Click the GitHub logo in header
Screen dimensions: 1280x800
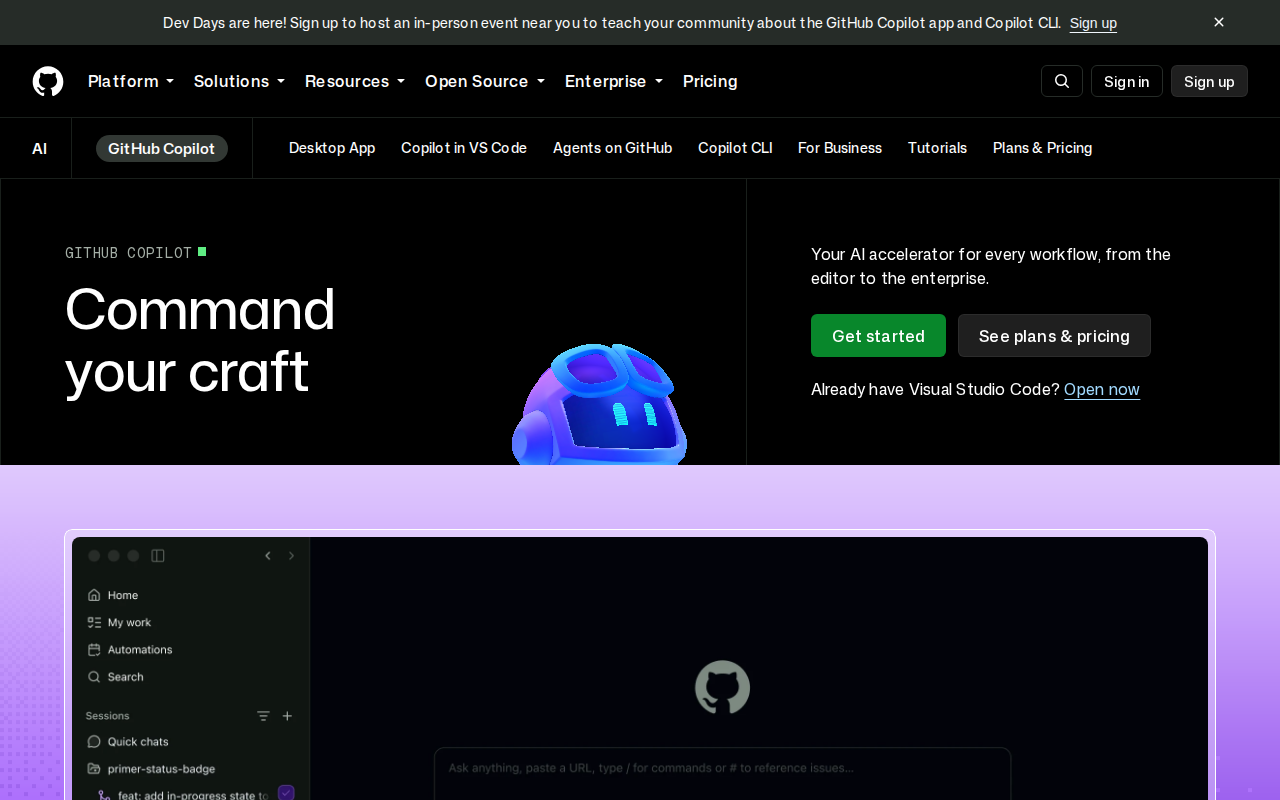pyautogui.click(x=48, y=81)
